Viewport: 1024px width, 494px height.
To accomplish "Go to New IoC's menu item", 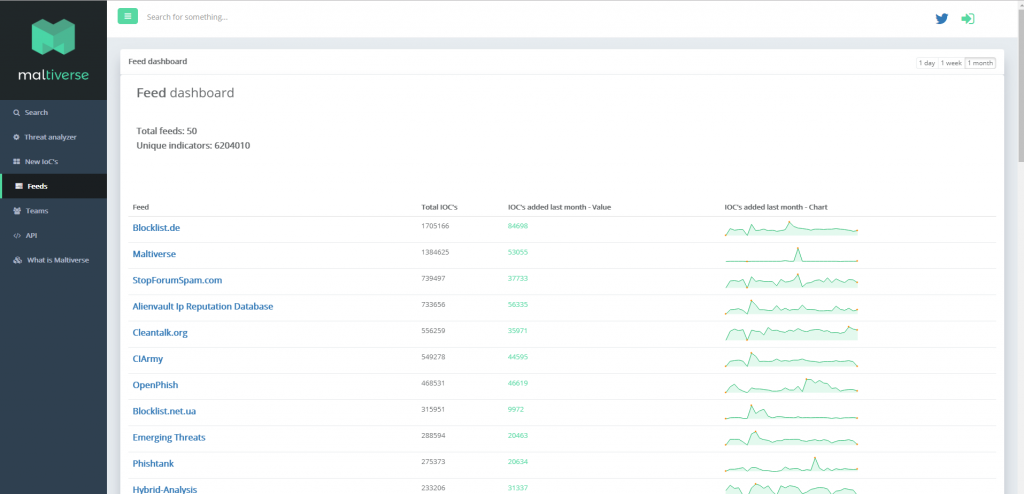I will tap(54, 161).
